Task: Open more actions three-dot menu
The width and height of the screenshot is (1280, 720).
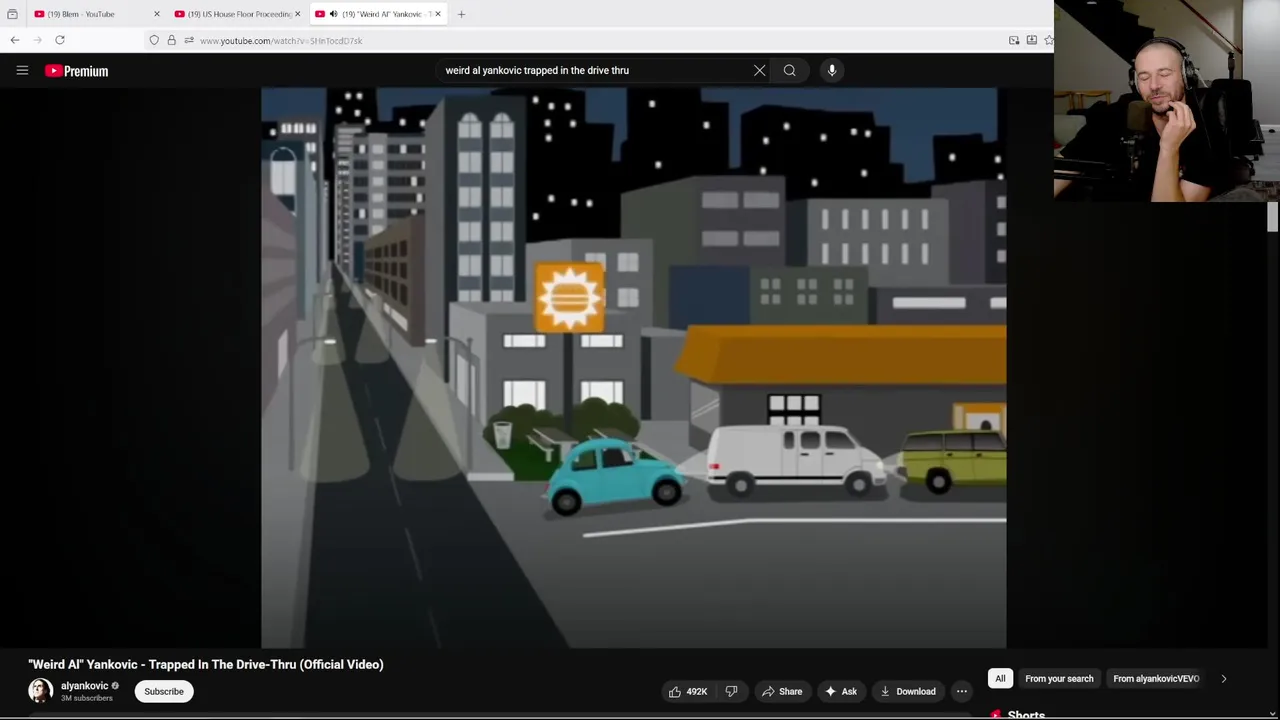Action: [961, 691]
